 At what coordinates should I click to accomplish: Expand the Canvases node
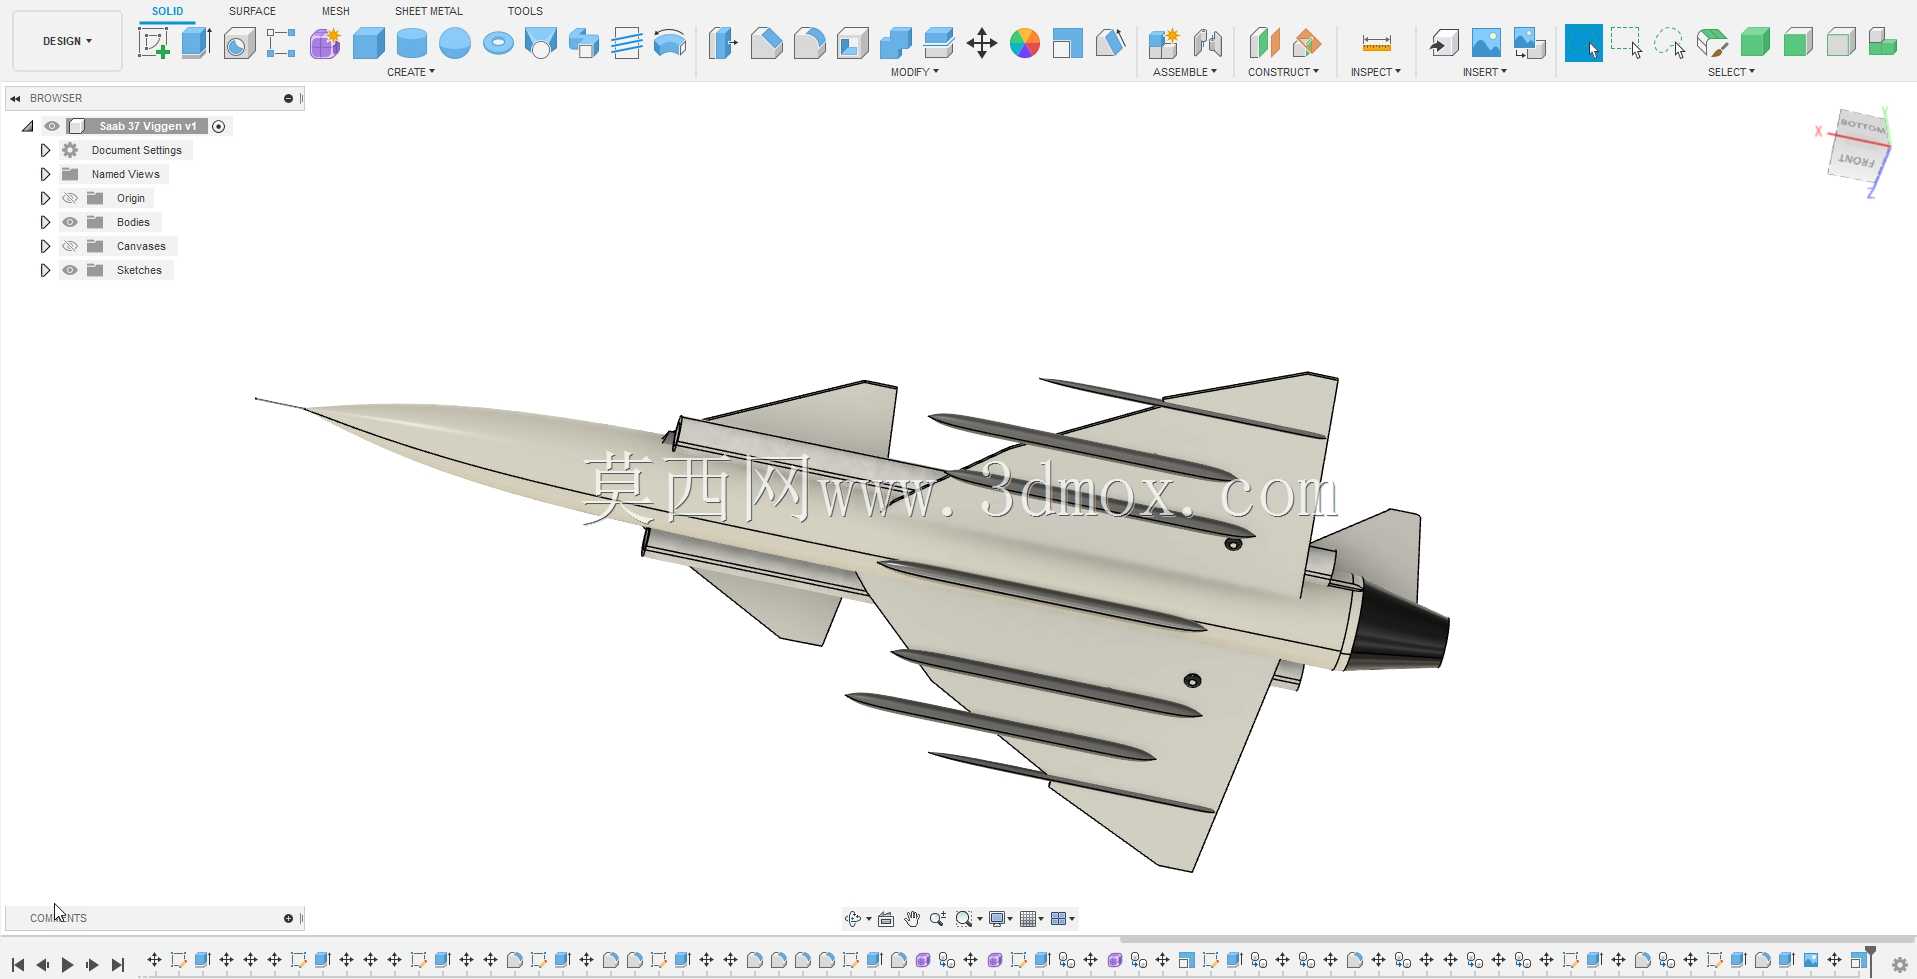pos(45,246)
